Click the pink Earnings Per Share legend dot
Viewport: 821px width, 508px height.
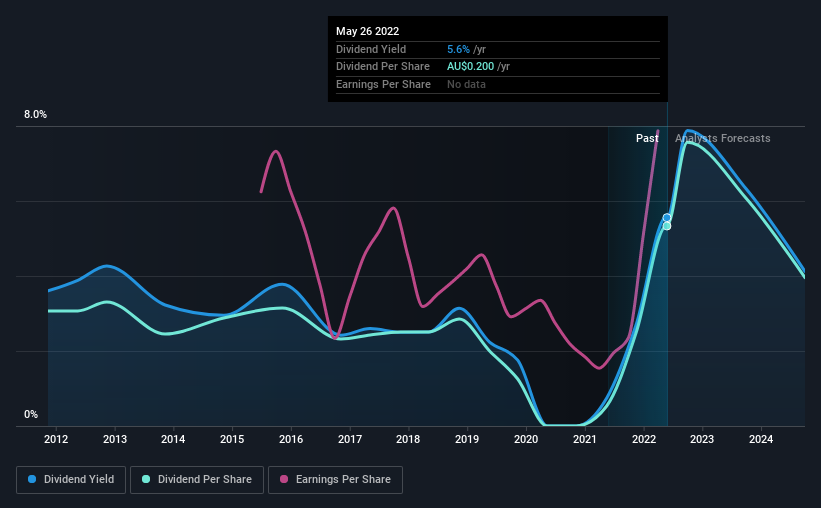(284, 479)
